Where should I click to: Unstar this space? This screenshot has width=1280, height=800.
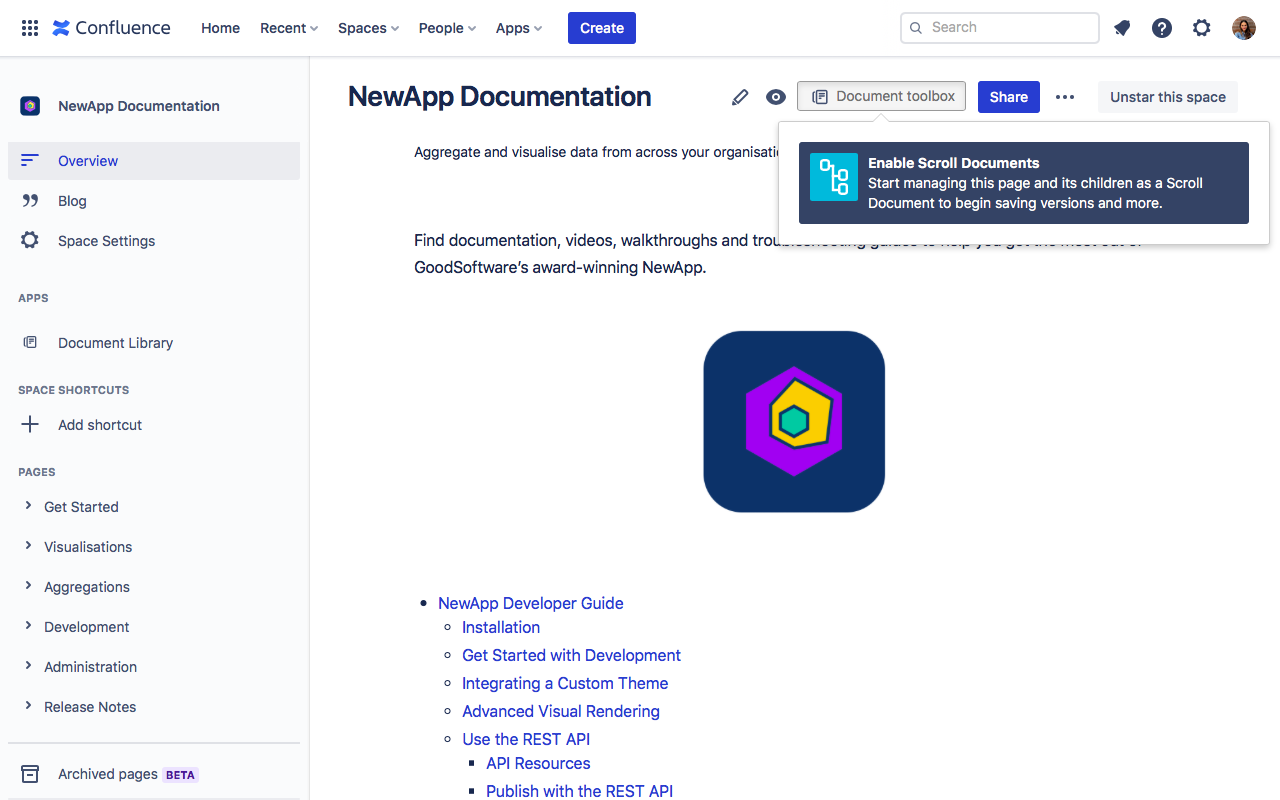click(1167, 97)
